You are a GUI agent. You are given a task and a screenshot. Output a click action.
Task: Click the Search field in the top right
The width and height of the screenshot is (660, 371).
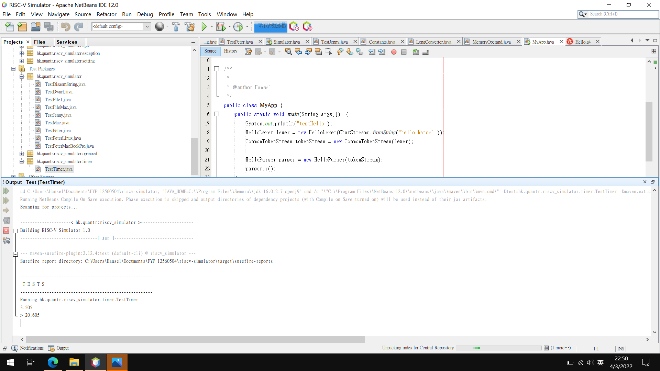(617, 14)
